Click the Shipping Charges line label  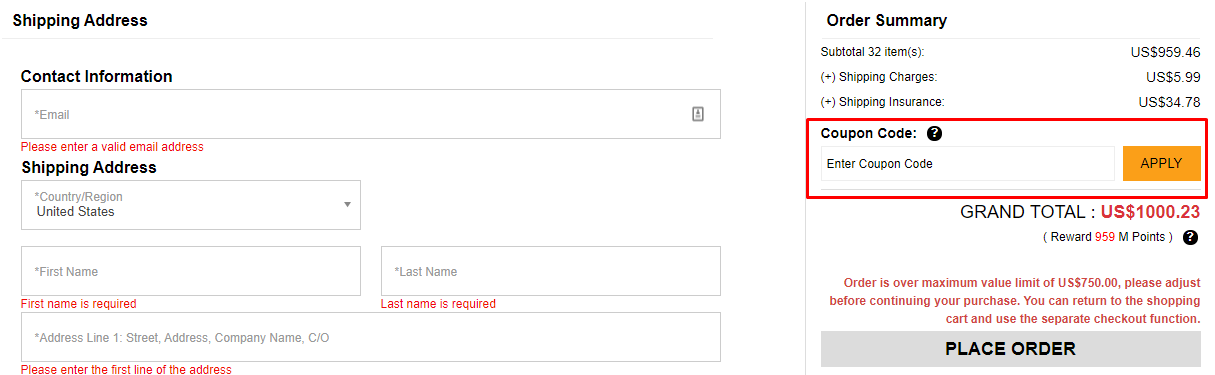pos(879,76)
